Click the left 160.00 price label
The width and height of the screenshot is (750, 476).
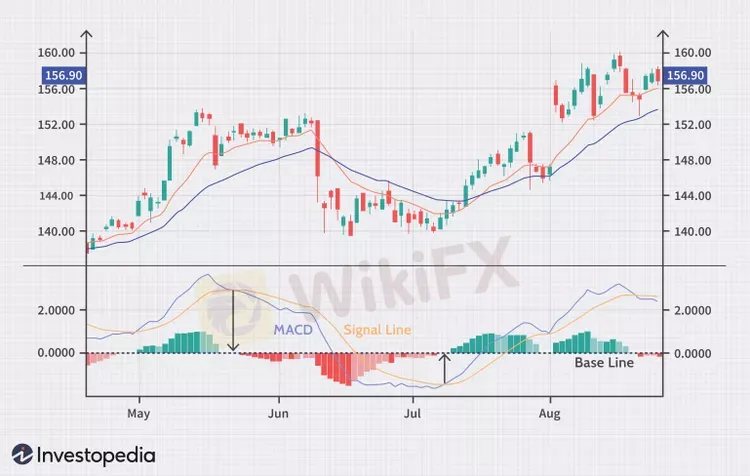56,53
